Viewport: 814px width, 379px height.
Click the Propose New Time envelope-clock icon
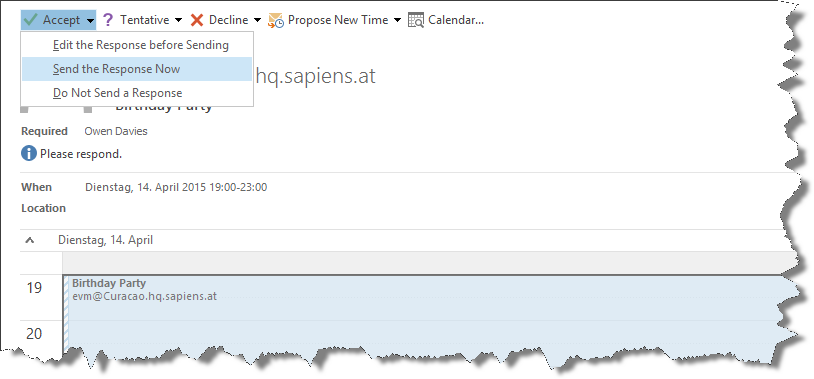[276, 20]
